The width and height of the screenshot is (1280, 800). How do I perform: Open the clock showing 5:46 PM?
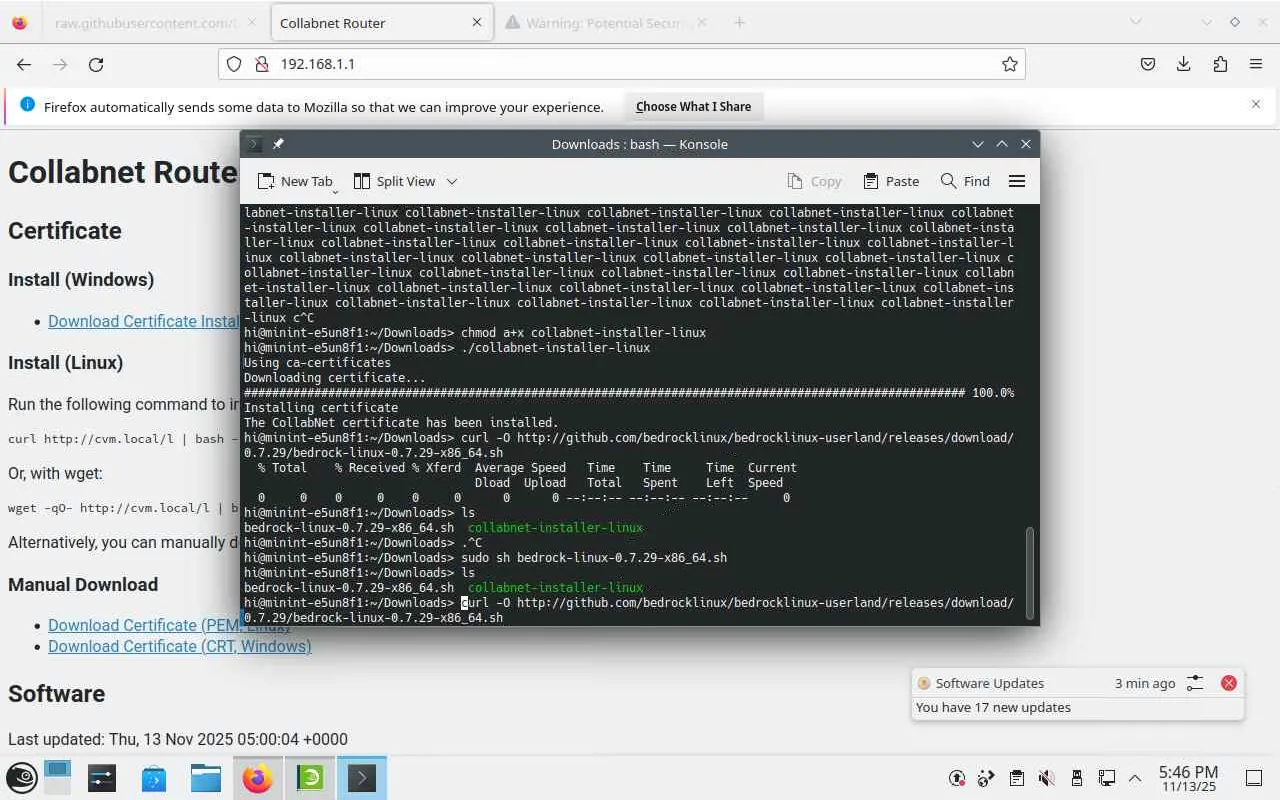[1188, 778]
